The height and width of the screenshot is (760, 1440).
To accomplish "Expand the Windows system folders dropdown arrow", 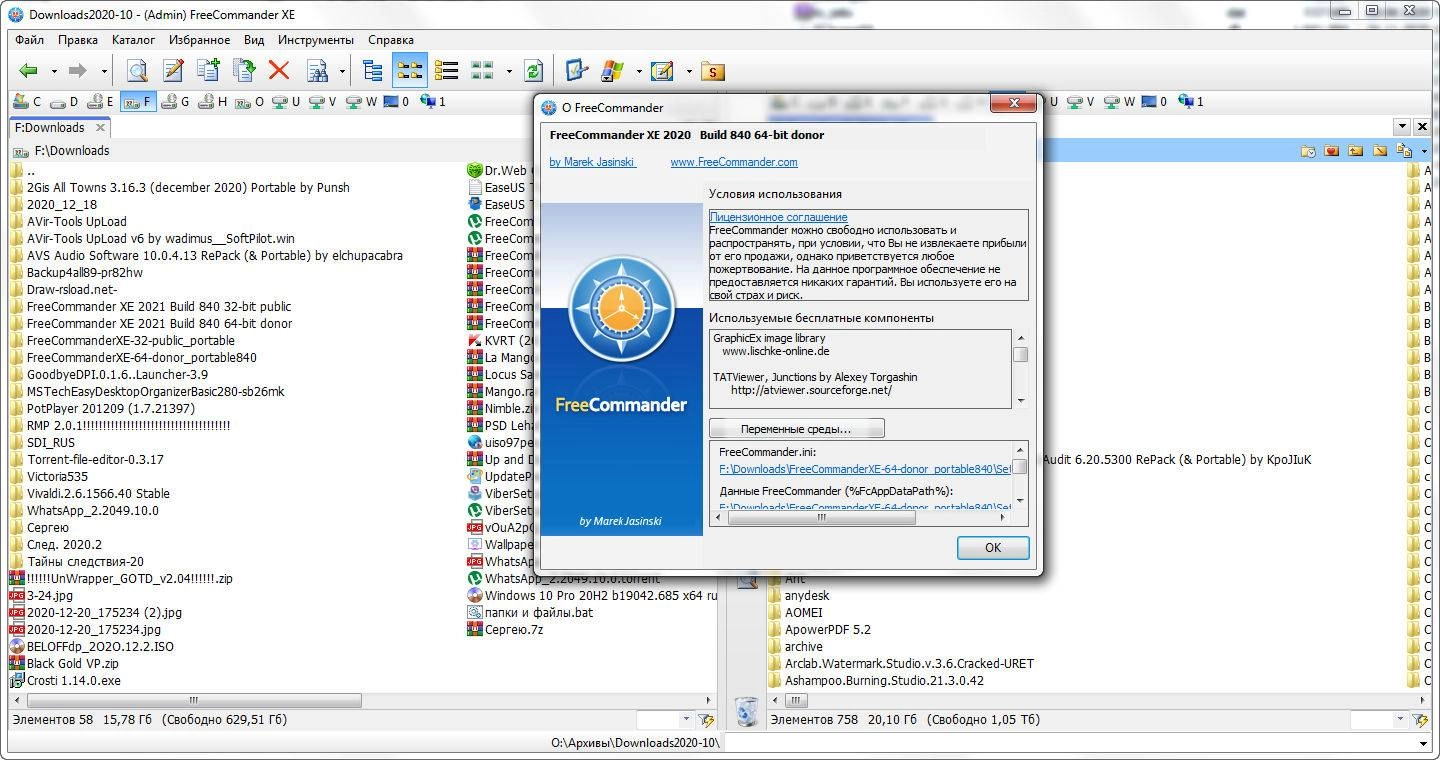I will point(638,72).
